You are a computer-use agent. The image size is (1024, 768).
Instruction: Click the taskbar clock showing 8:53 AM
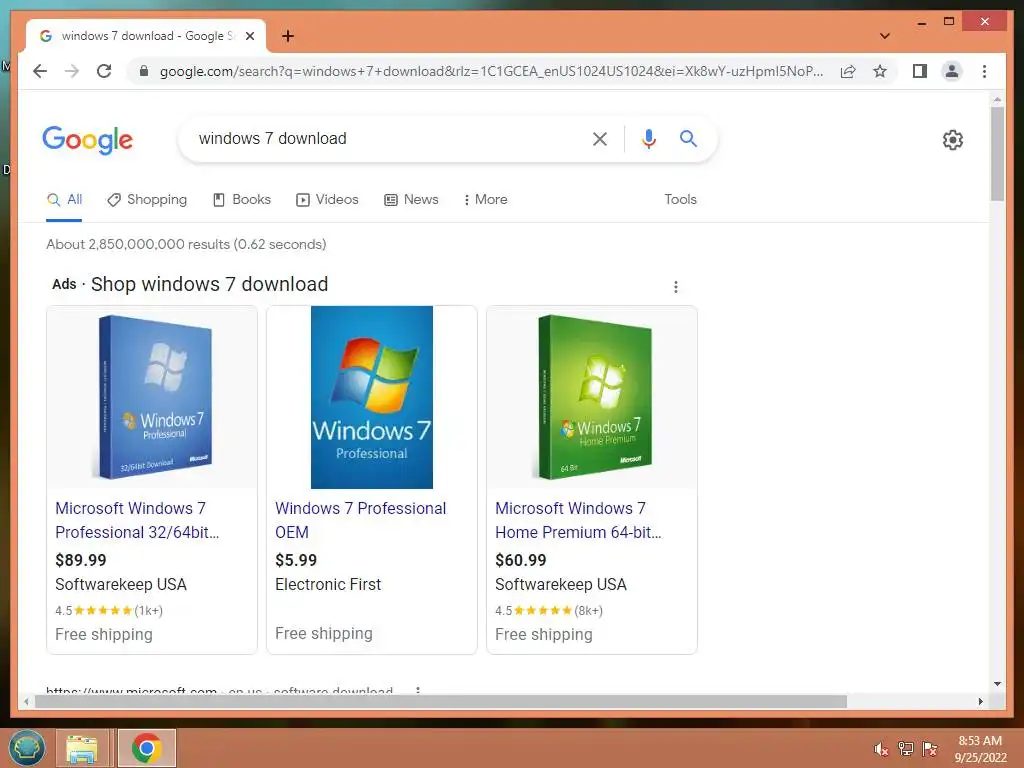click(980, 749)
